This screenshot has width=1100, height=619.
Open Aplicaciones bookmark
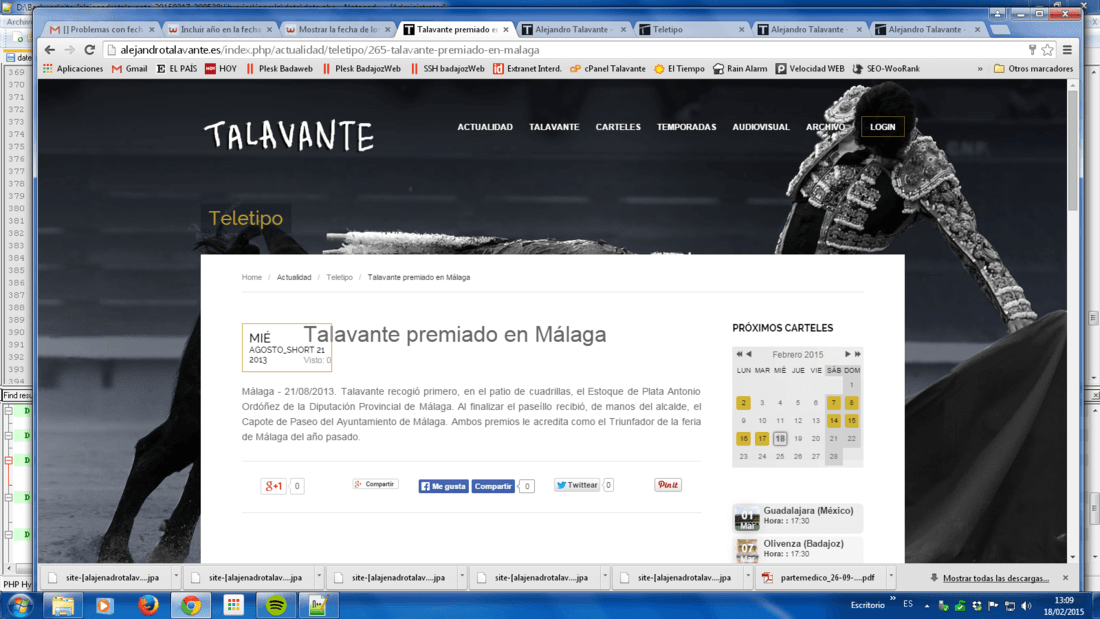tap(73, 69)
